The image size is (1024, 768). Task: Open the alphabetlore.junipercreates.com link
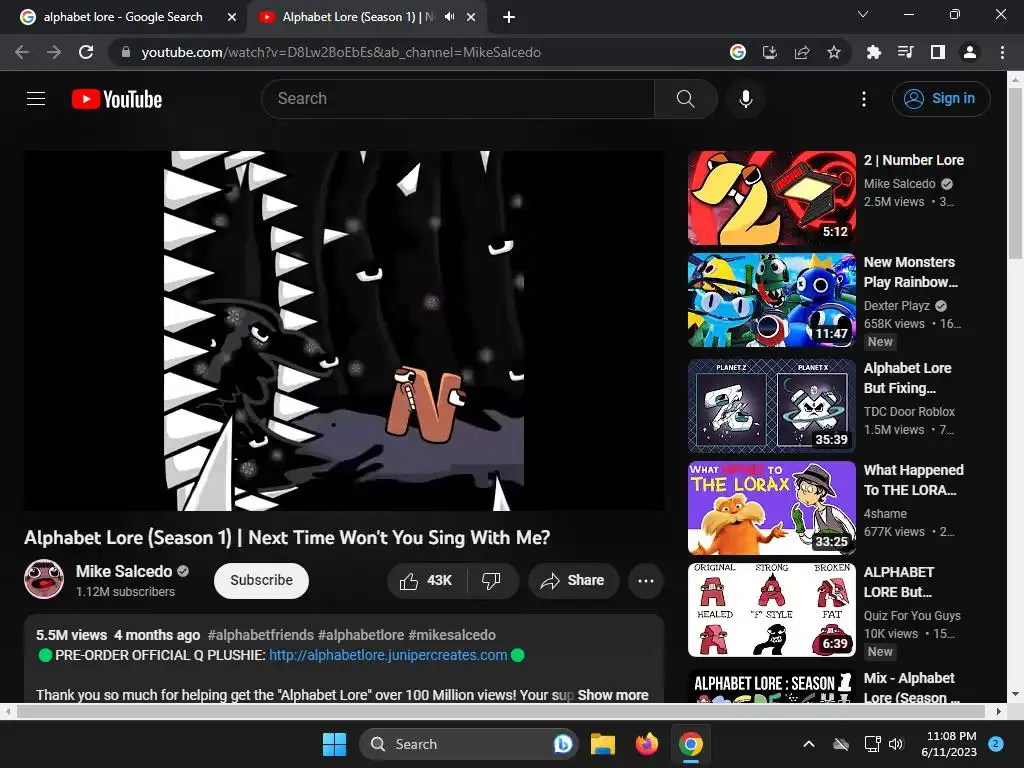point(388,655)
